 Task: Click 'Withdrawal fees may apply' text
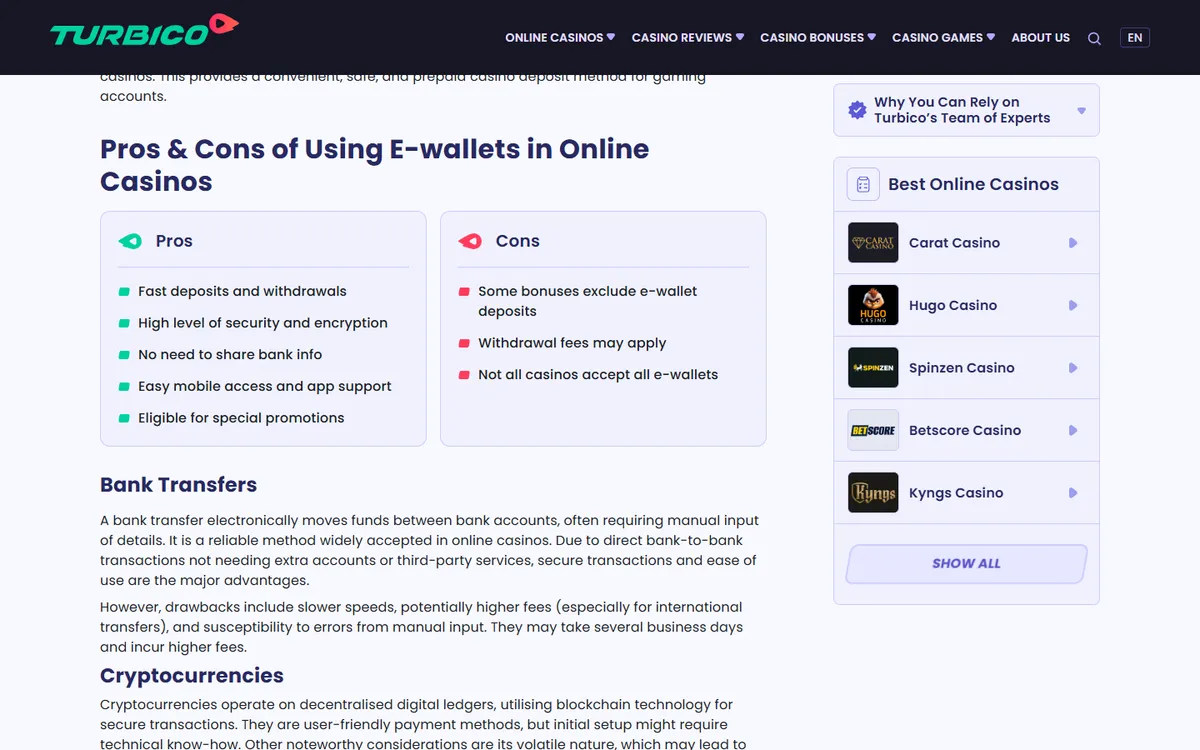point(572,343)
